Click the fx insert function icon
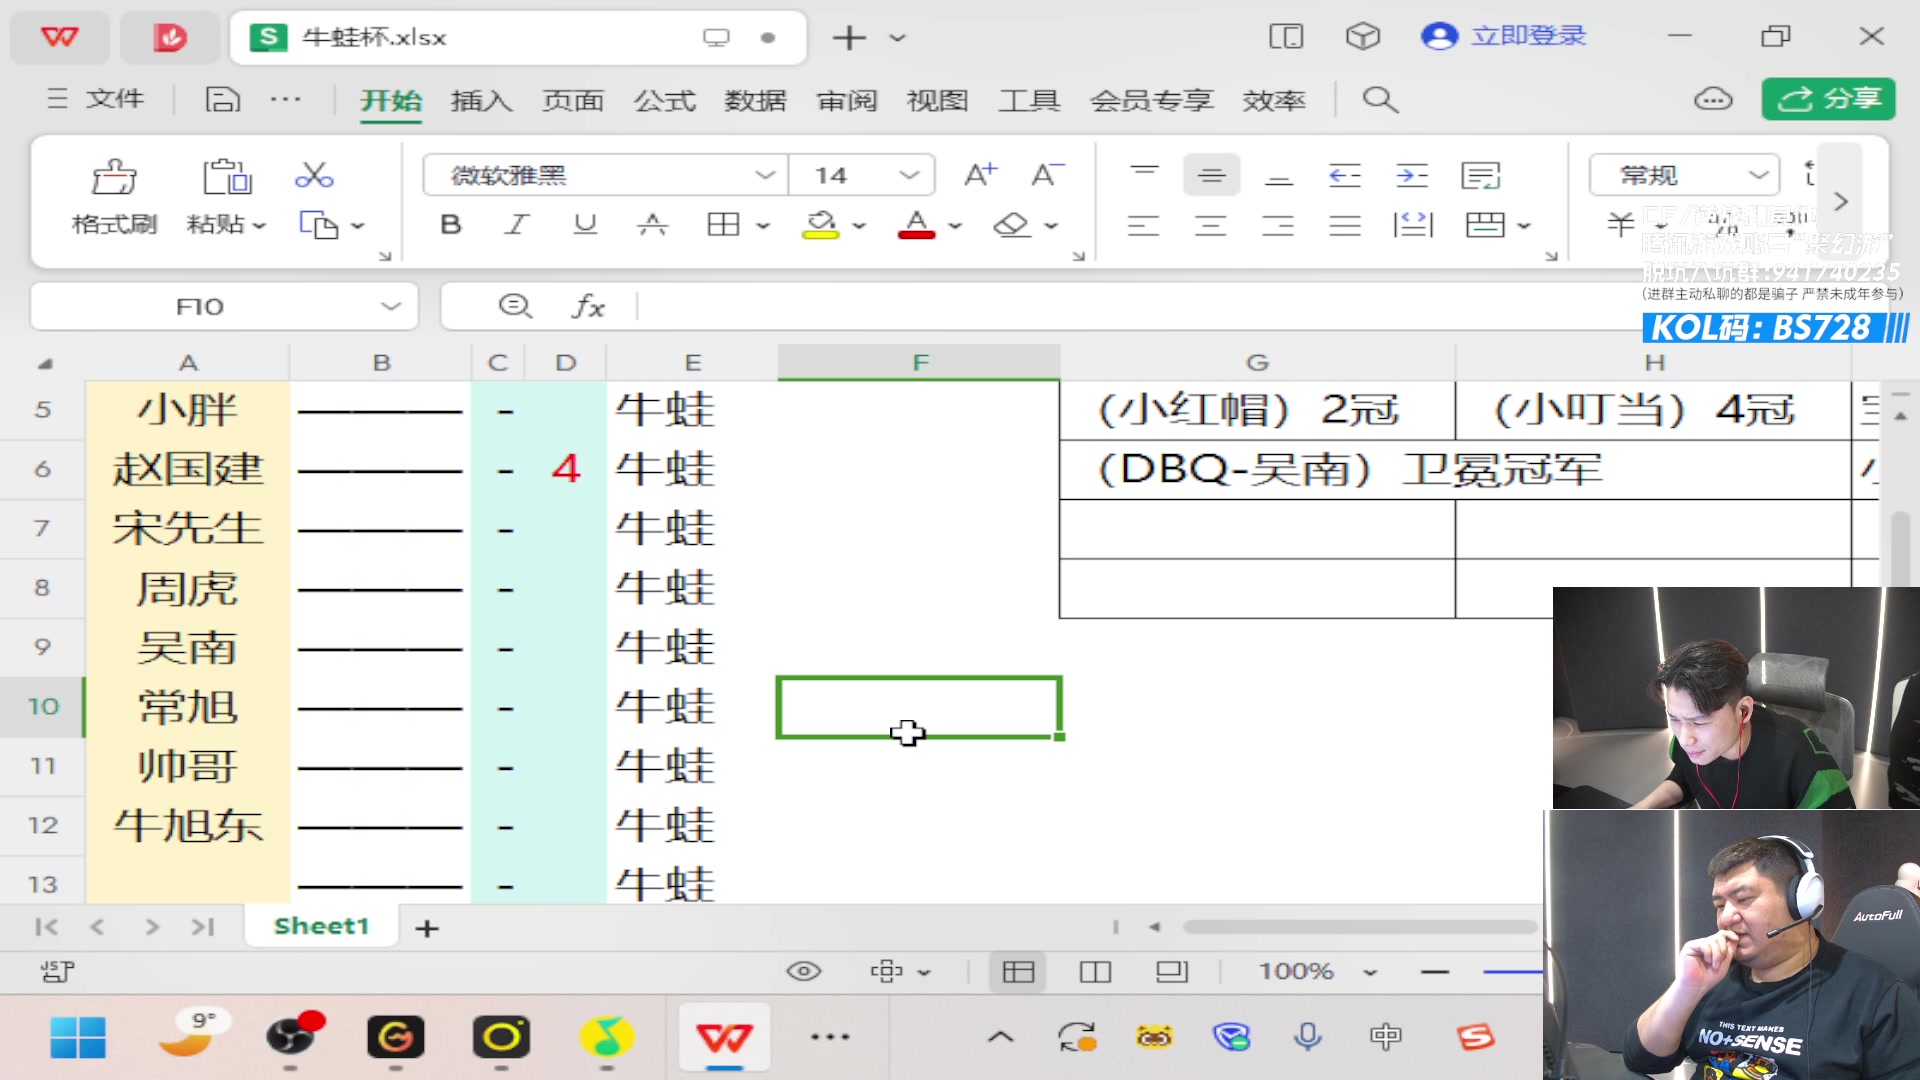The height and width of the screenshot is (1080, 1920). pyautogui.click(x=588, y=306)
